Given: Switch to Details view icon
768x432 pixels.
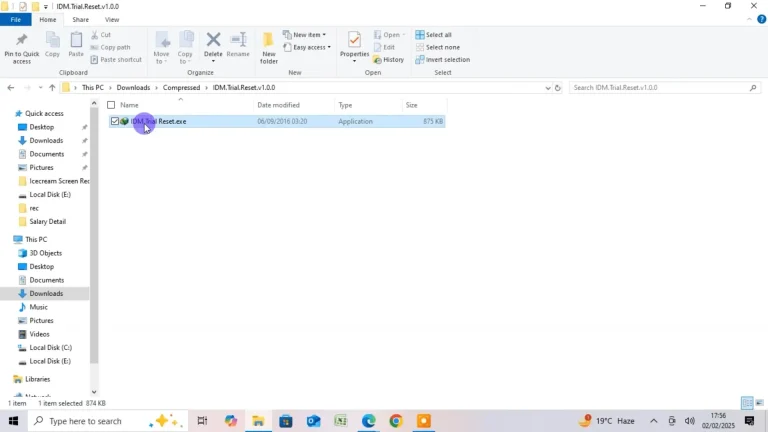Looking at the screenshot, I should coord(747,403).
